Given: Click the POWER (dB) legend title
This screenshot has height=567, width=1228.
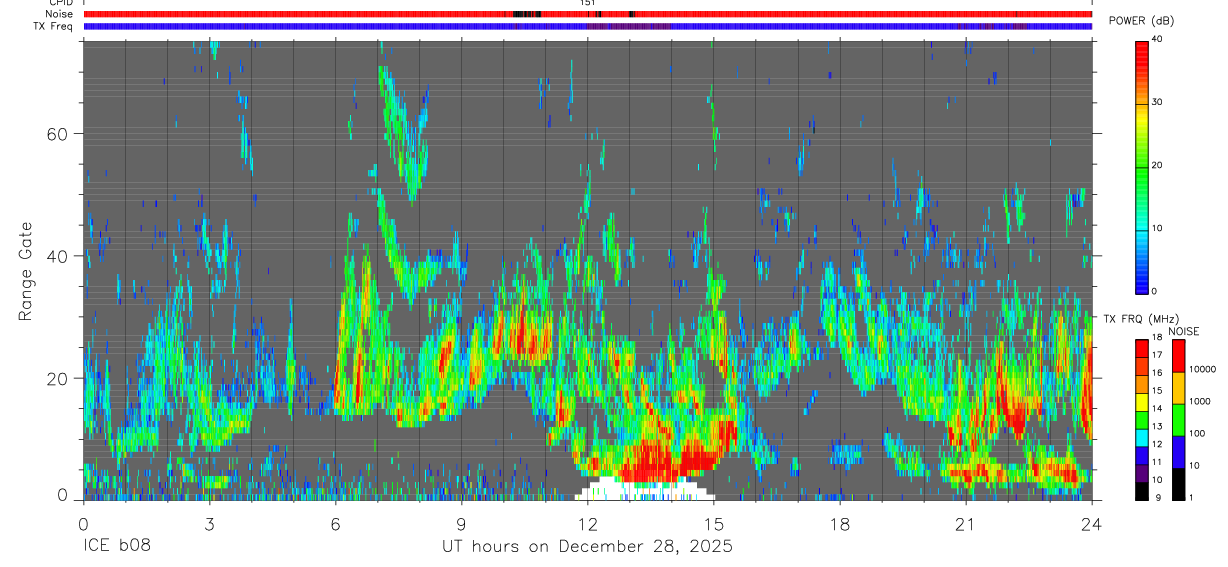Looking at the screenshot, I should (1141, 20).
